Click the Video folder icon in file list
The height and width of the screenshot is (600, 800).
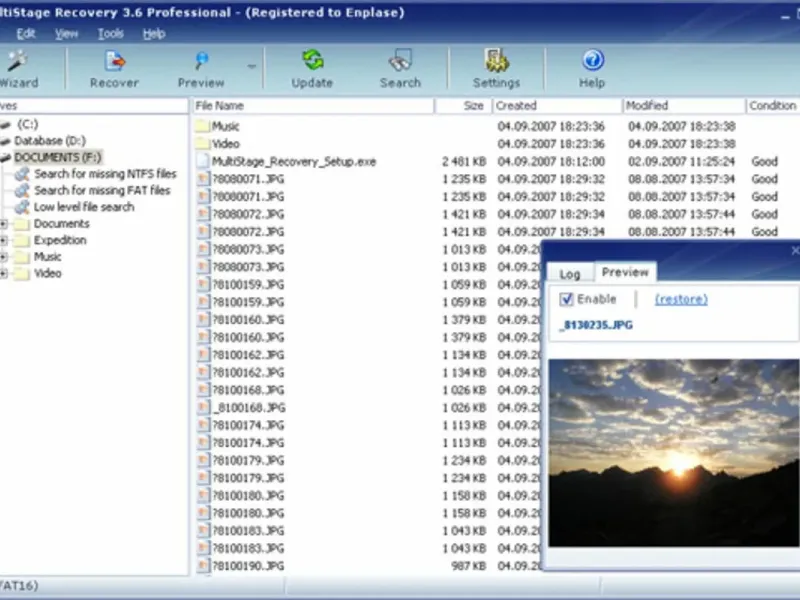tap(203, 143)
